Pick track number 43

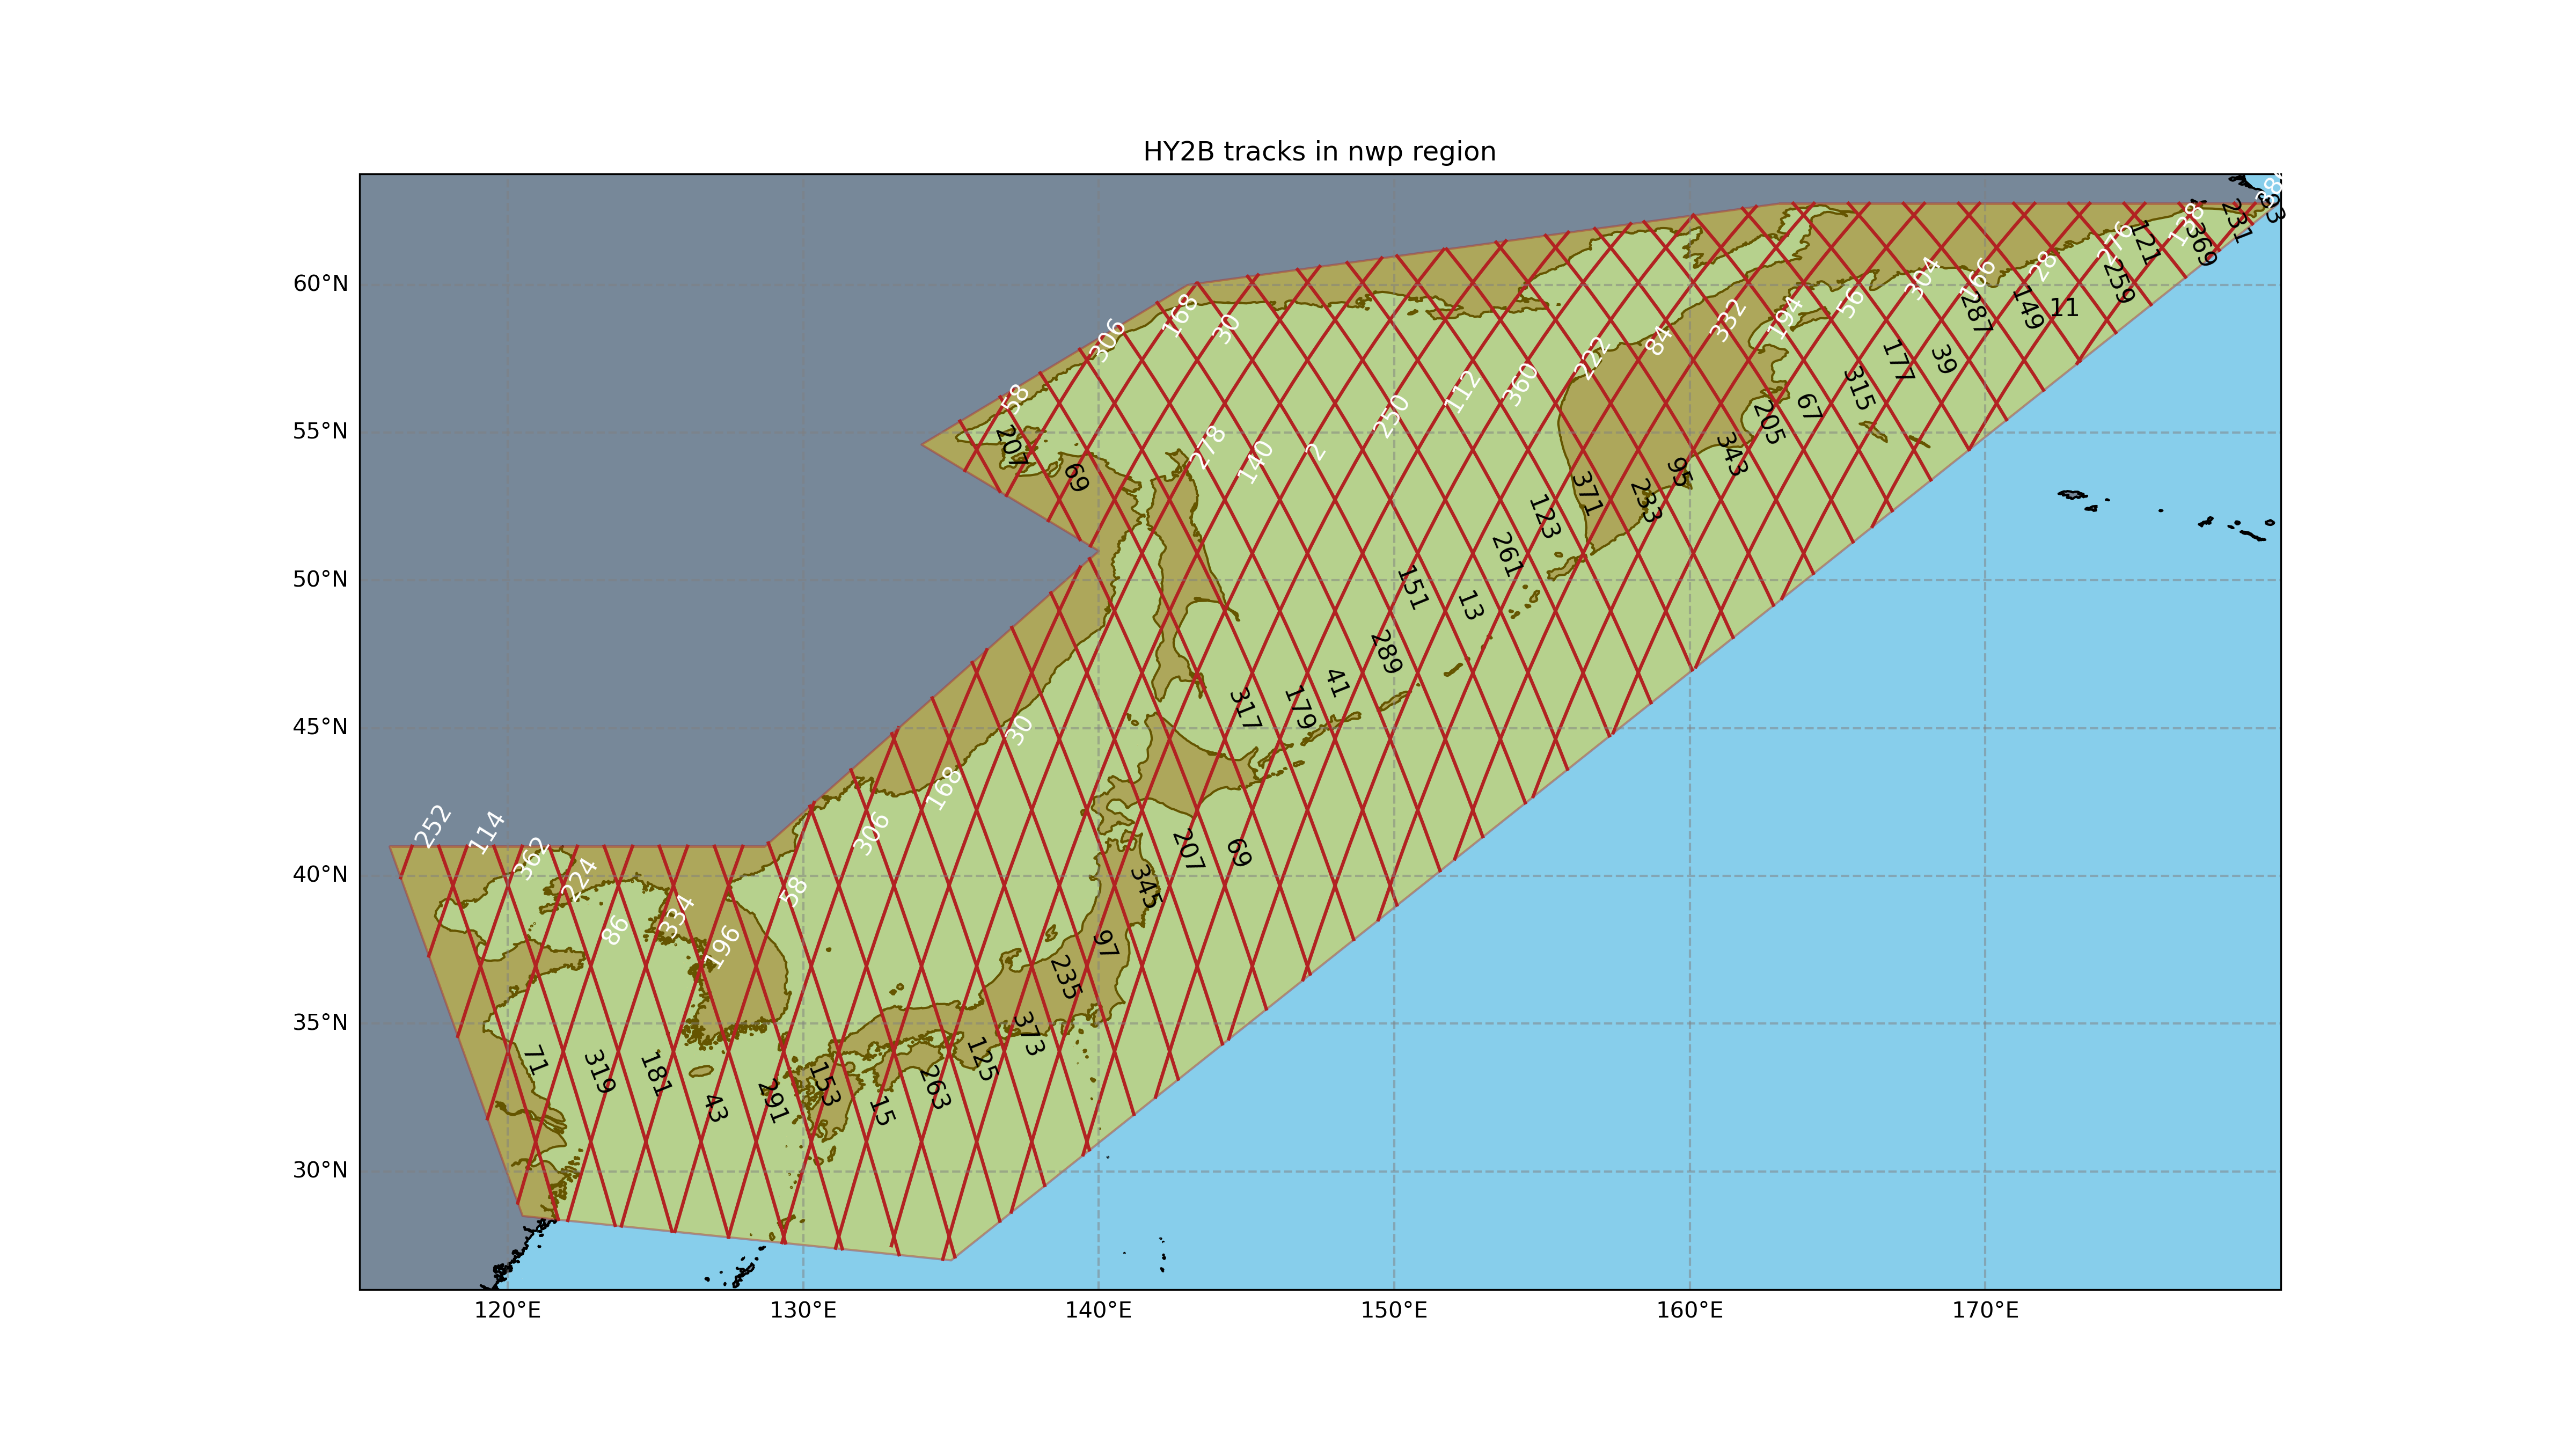(714, 1108)
